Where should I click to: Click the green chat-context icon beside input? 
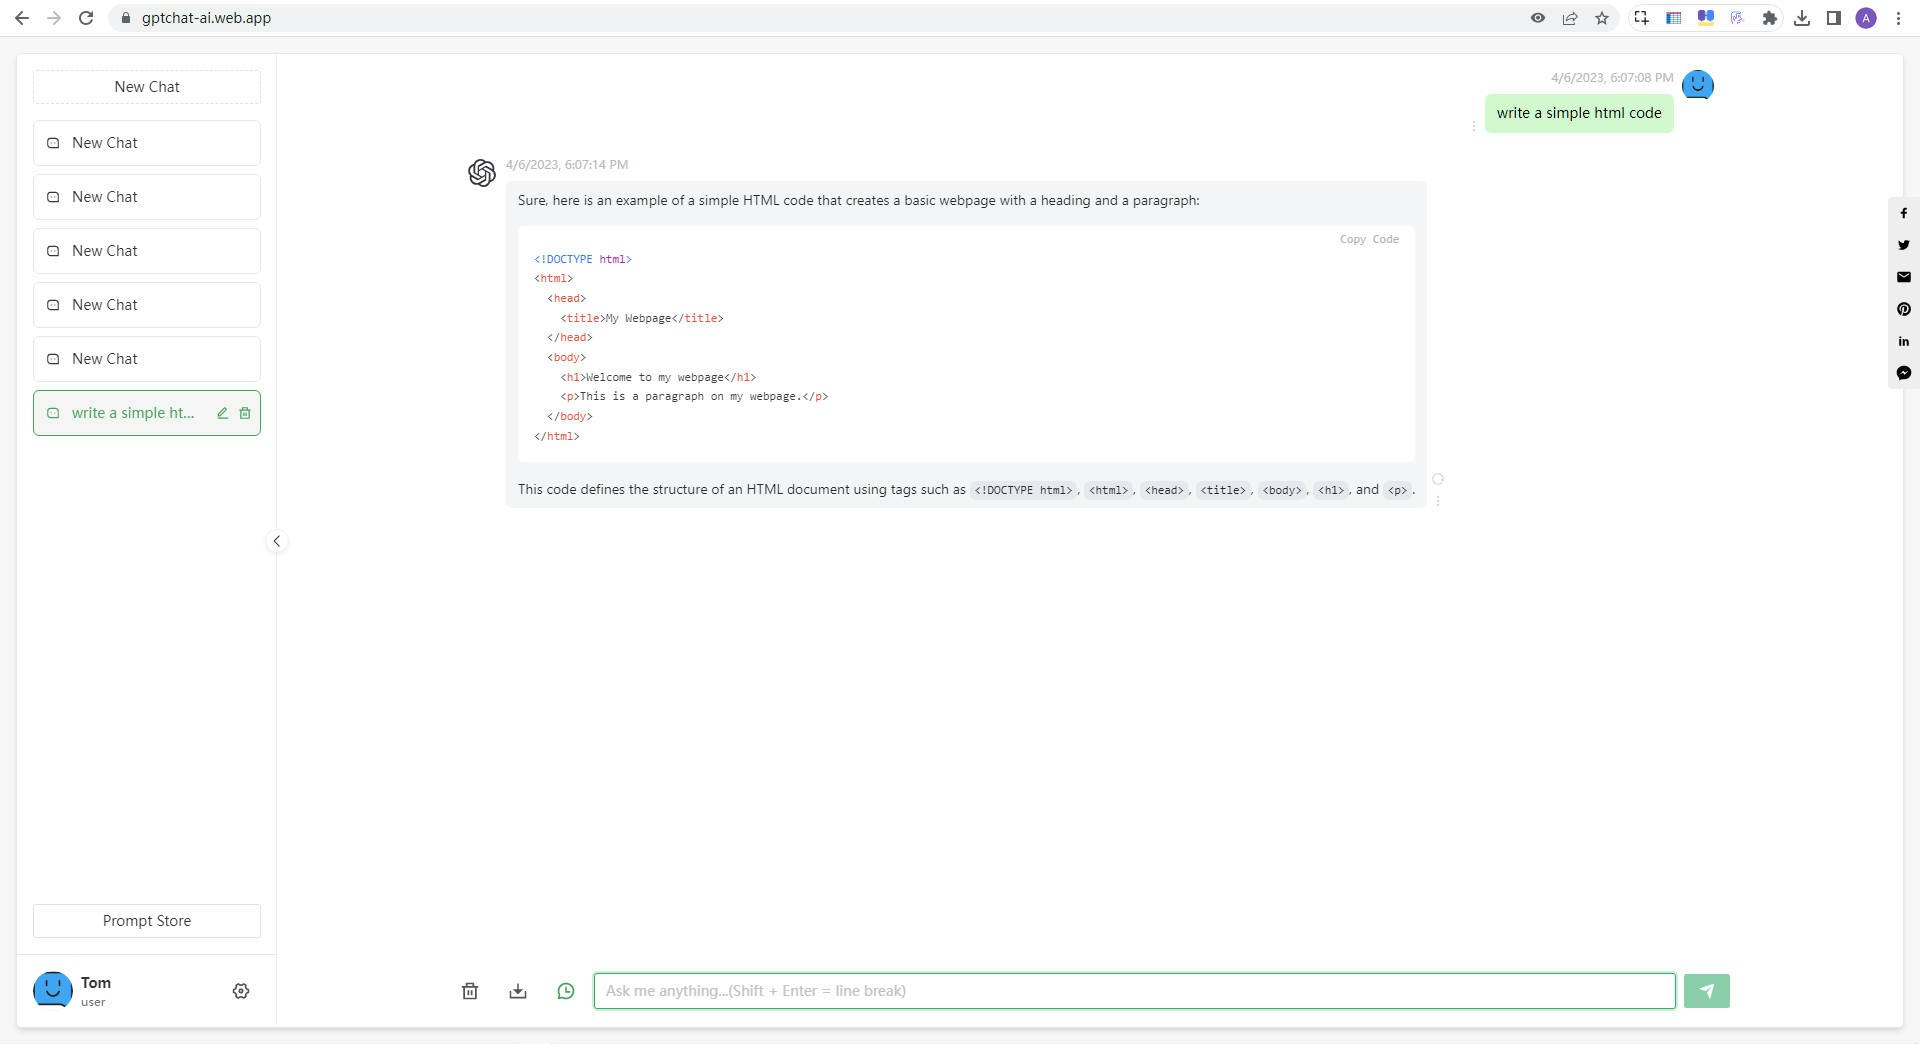pos(566,991)
